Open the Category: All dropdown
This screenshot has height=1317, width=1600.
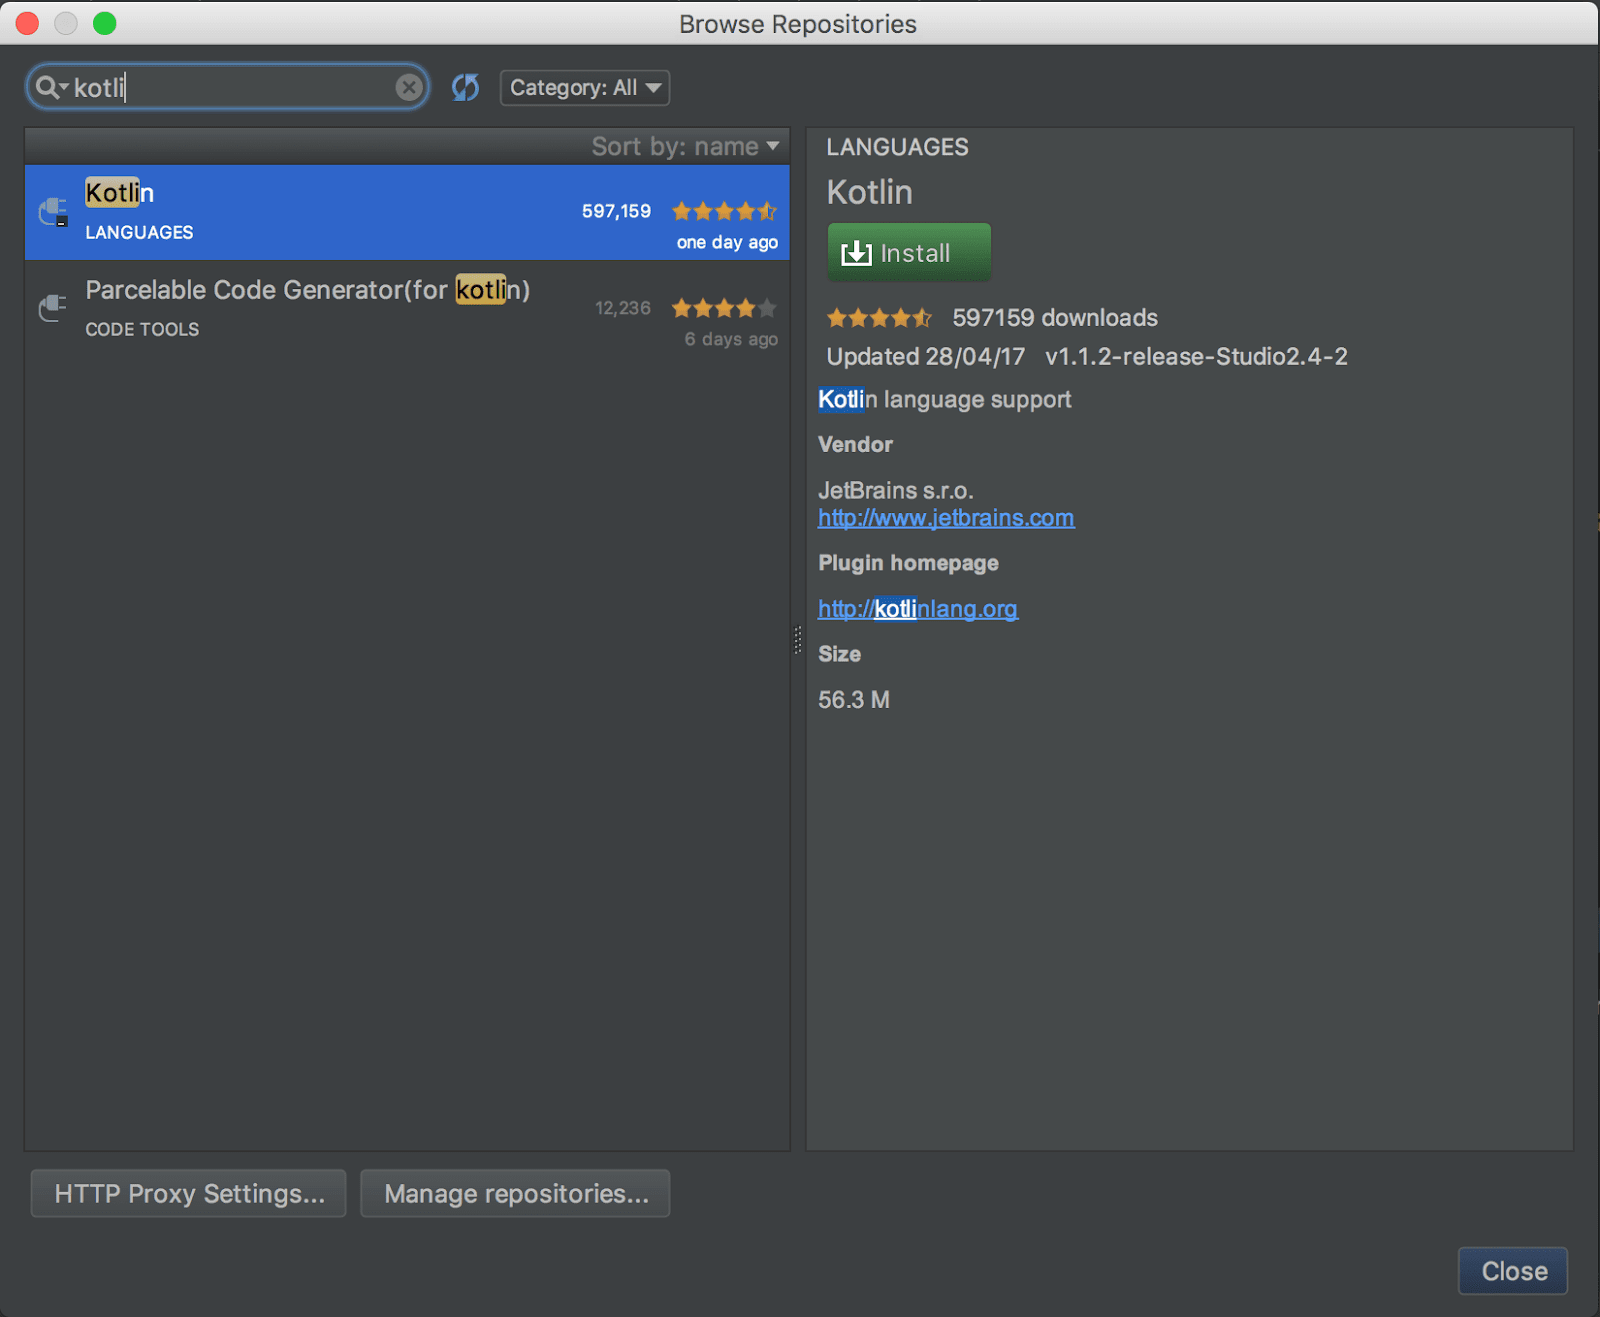pyautogui.click(x=585, y=88)
